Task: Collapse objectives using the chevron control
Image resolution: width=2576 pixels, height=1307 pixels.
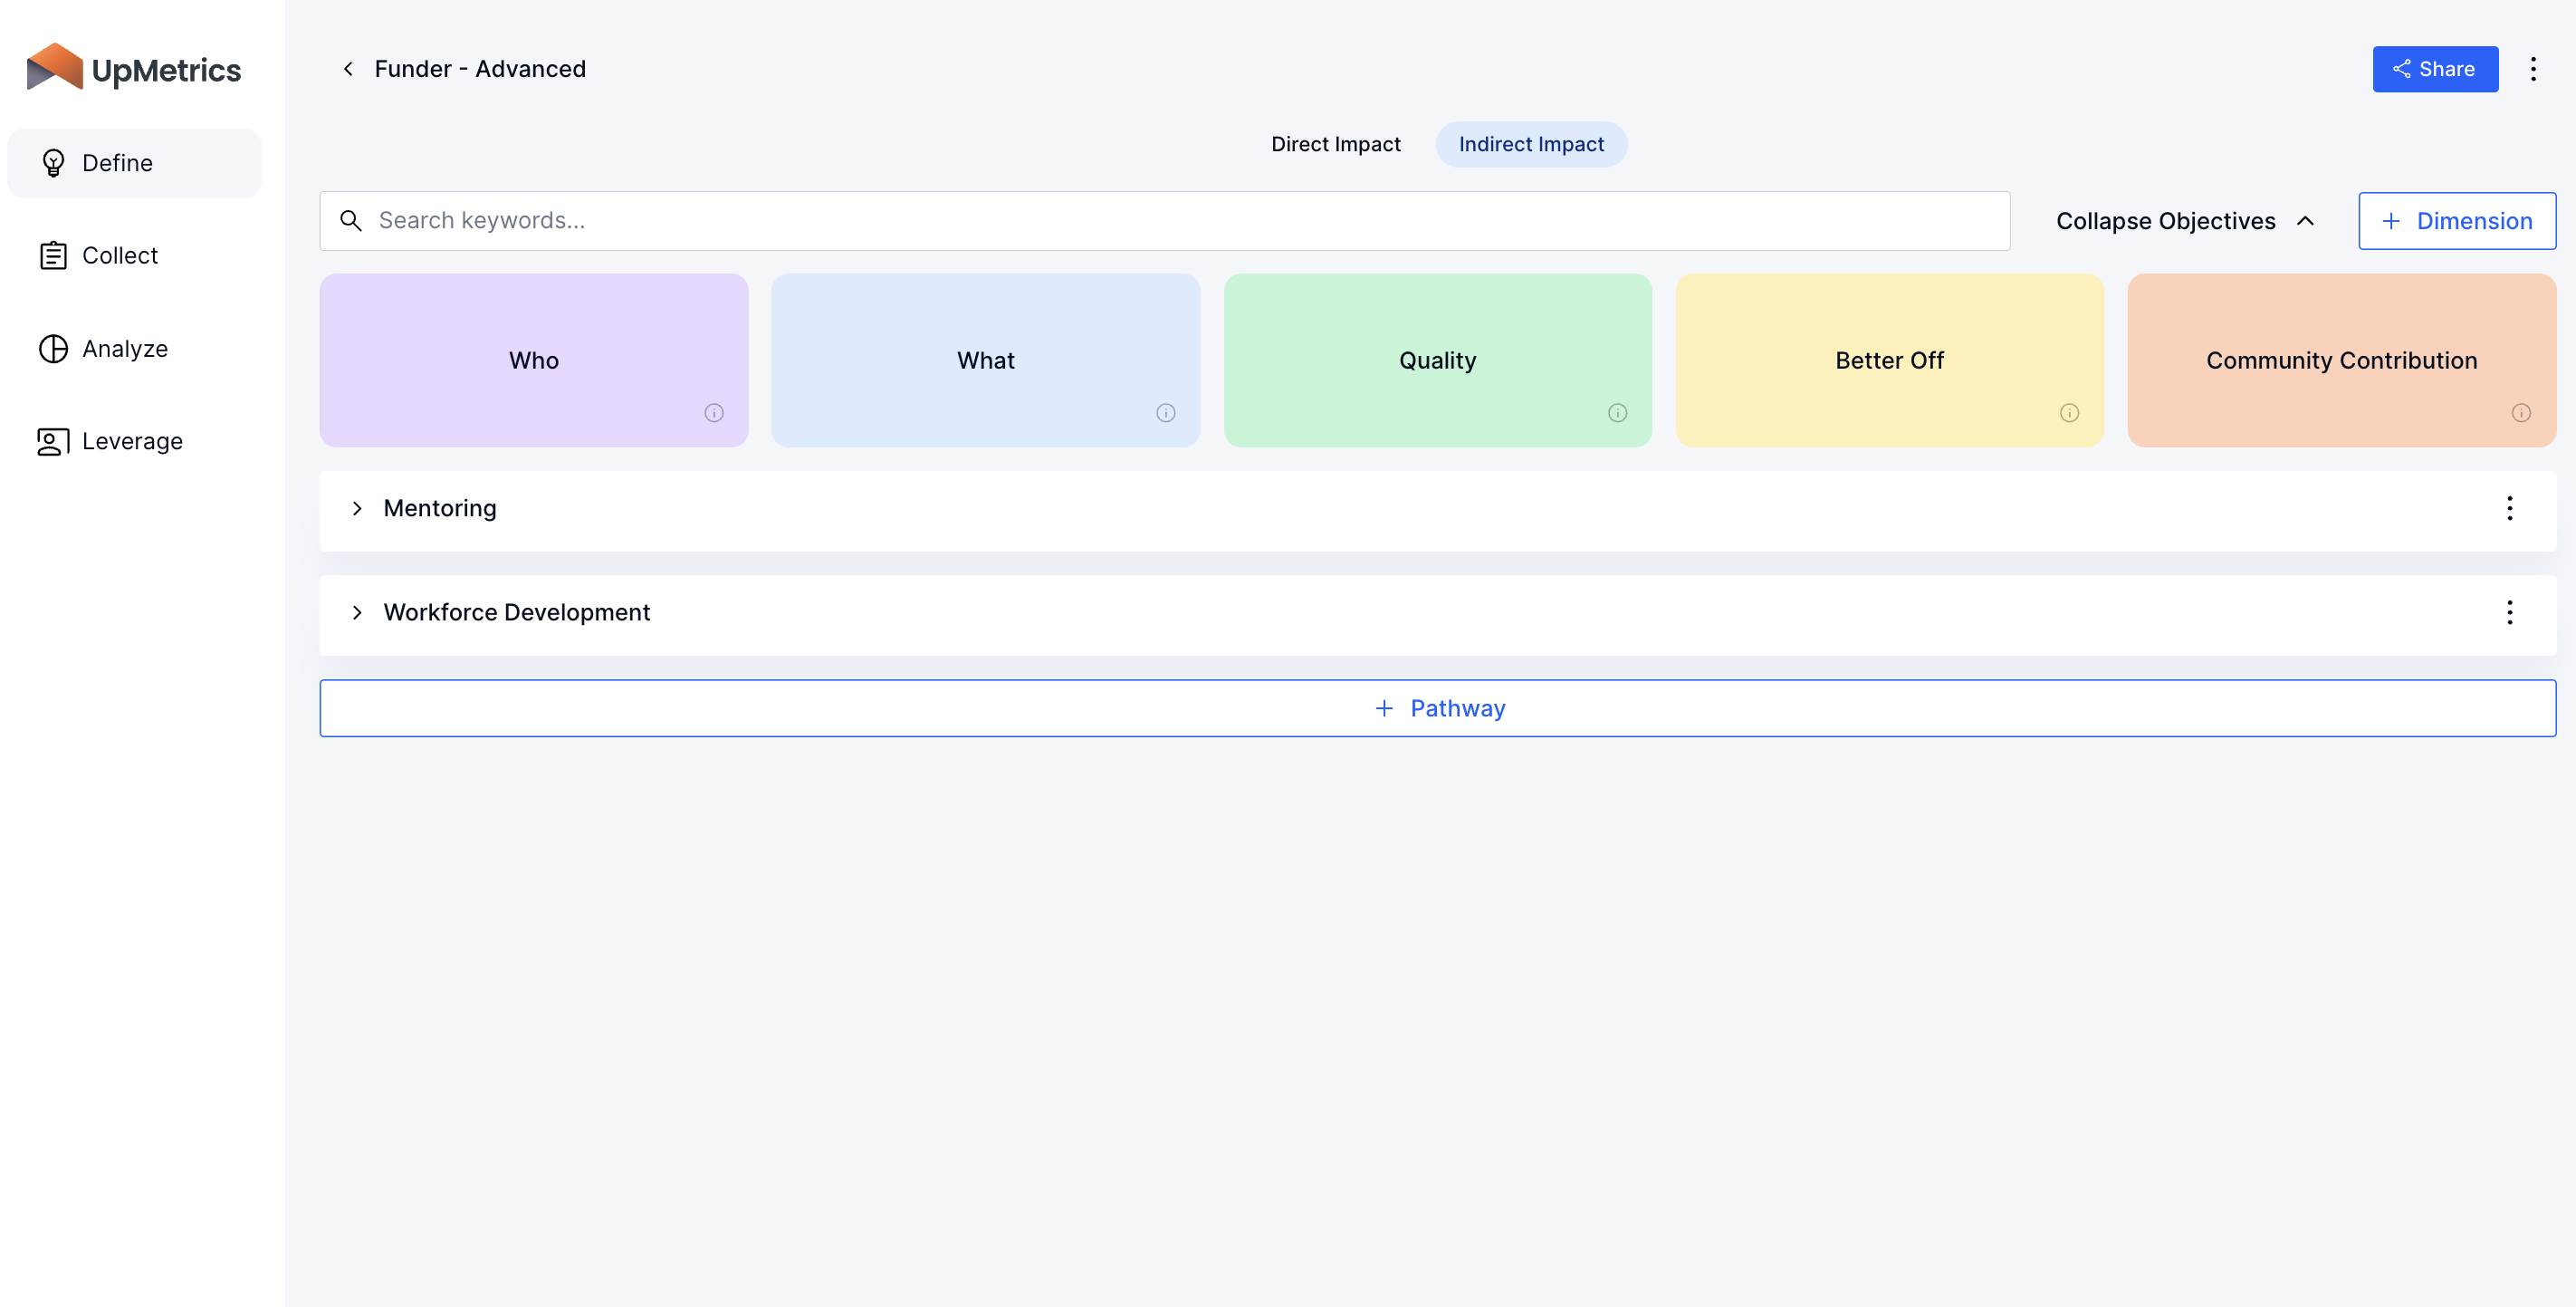Action: point(2307,220)
